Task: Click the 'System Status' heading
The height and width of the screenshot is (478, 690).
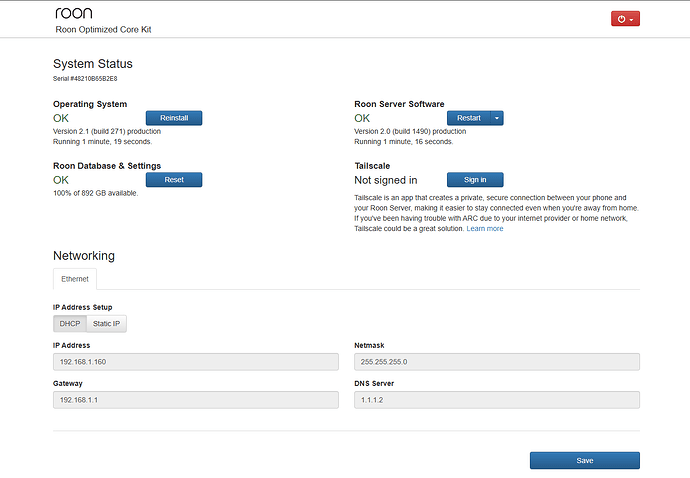Action: pyautogui.click(x=93, y=64)
